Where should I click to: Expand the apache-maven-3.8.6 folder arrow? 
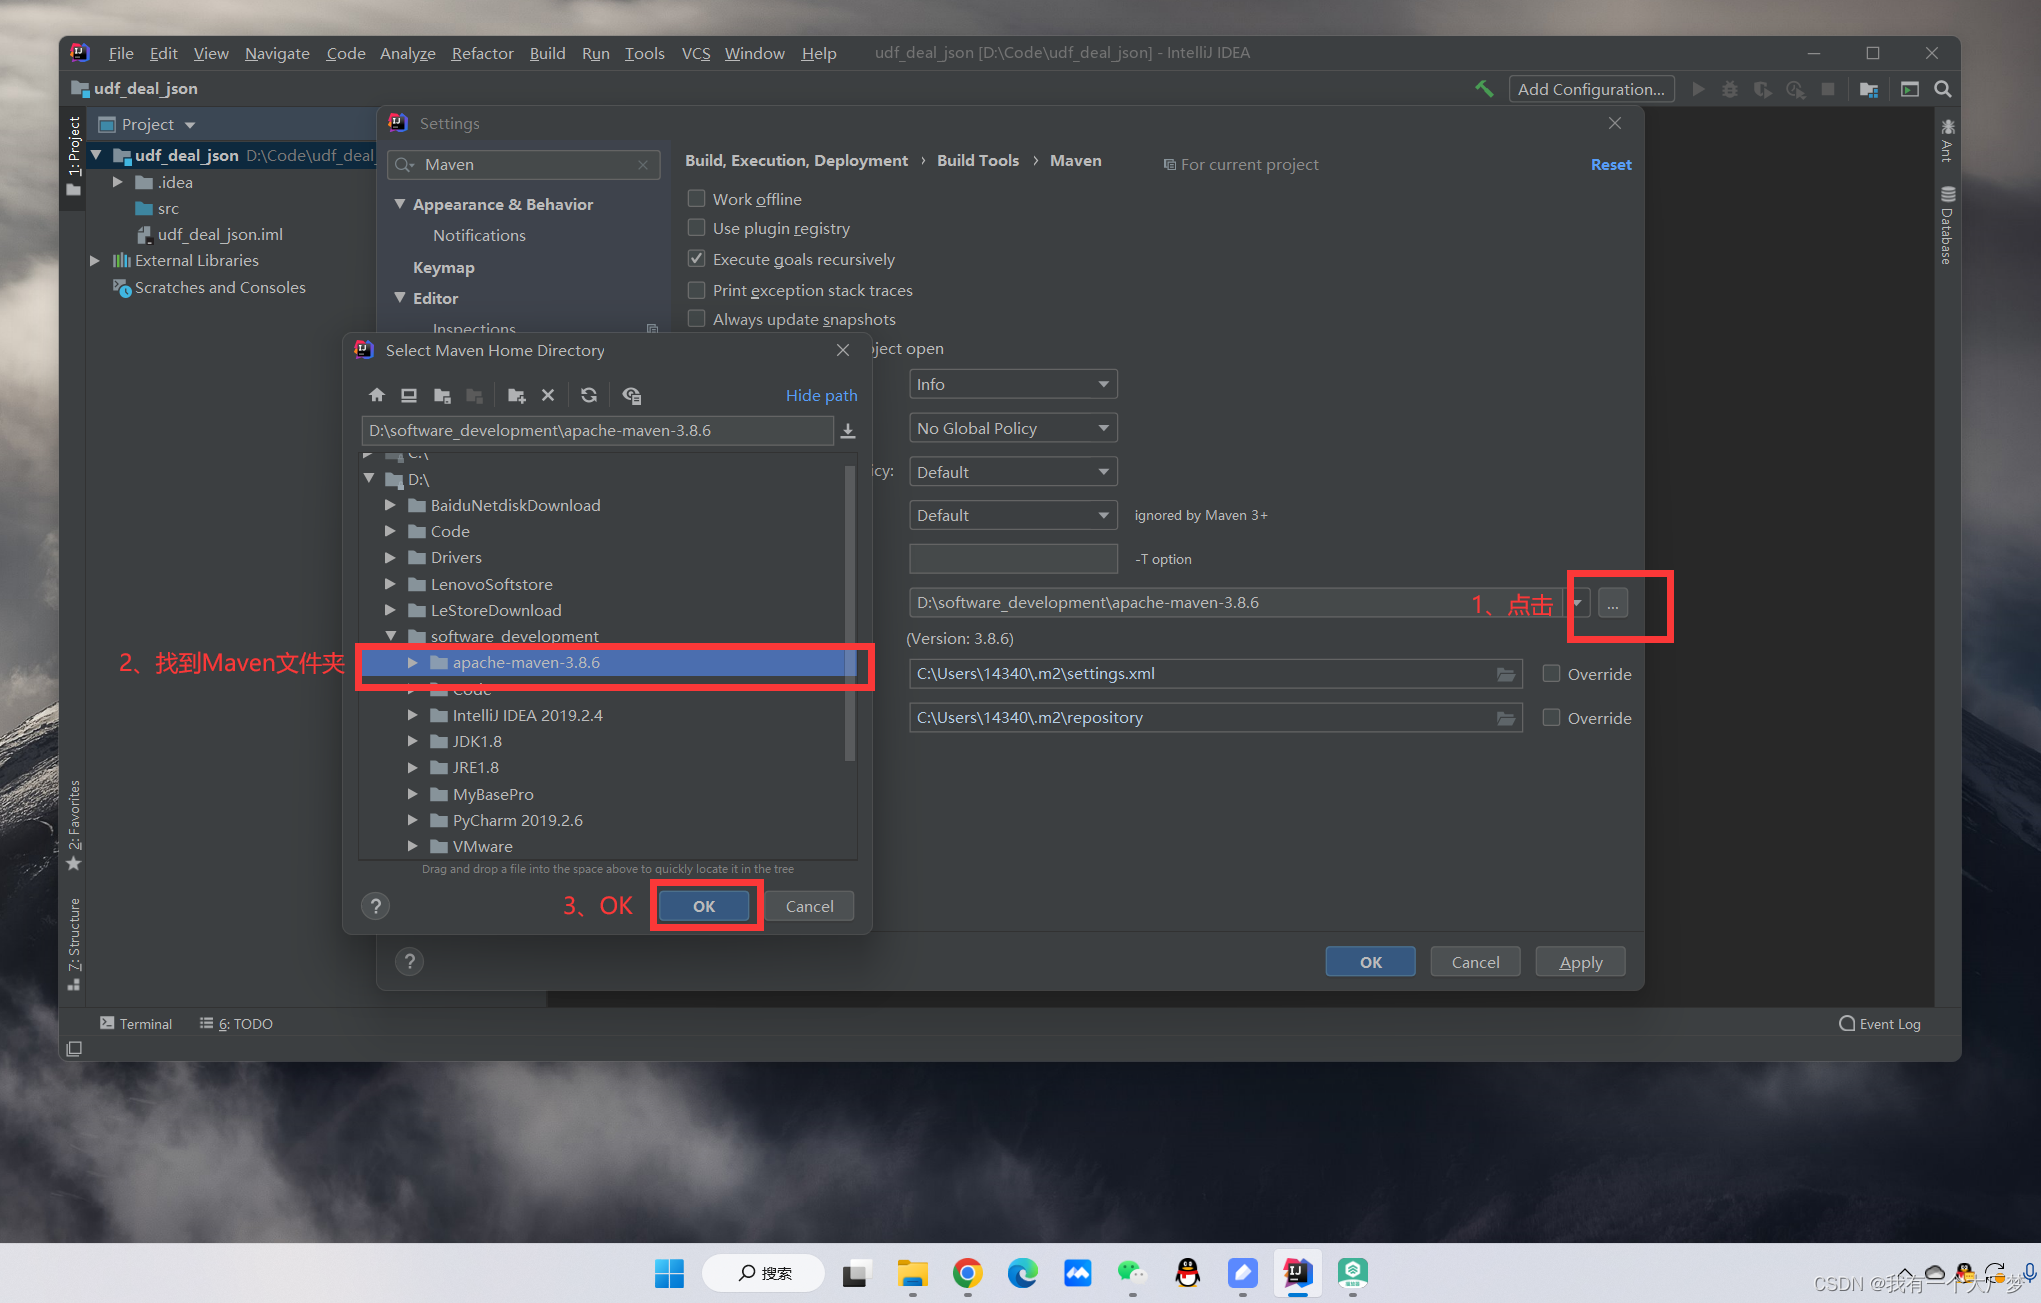pos(412,663)
